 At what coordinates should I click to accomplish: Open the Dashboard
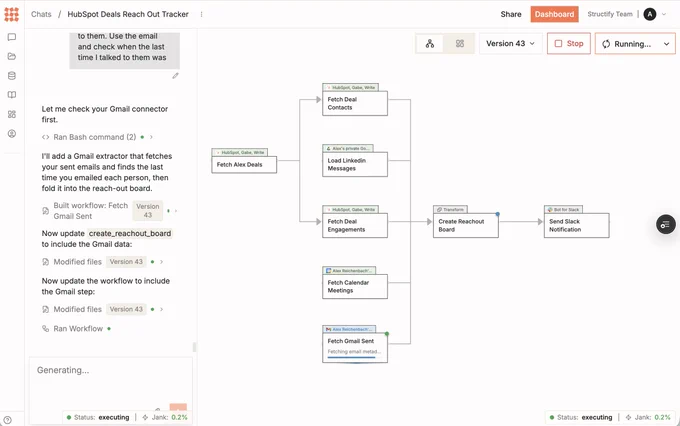554,14
